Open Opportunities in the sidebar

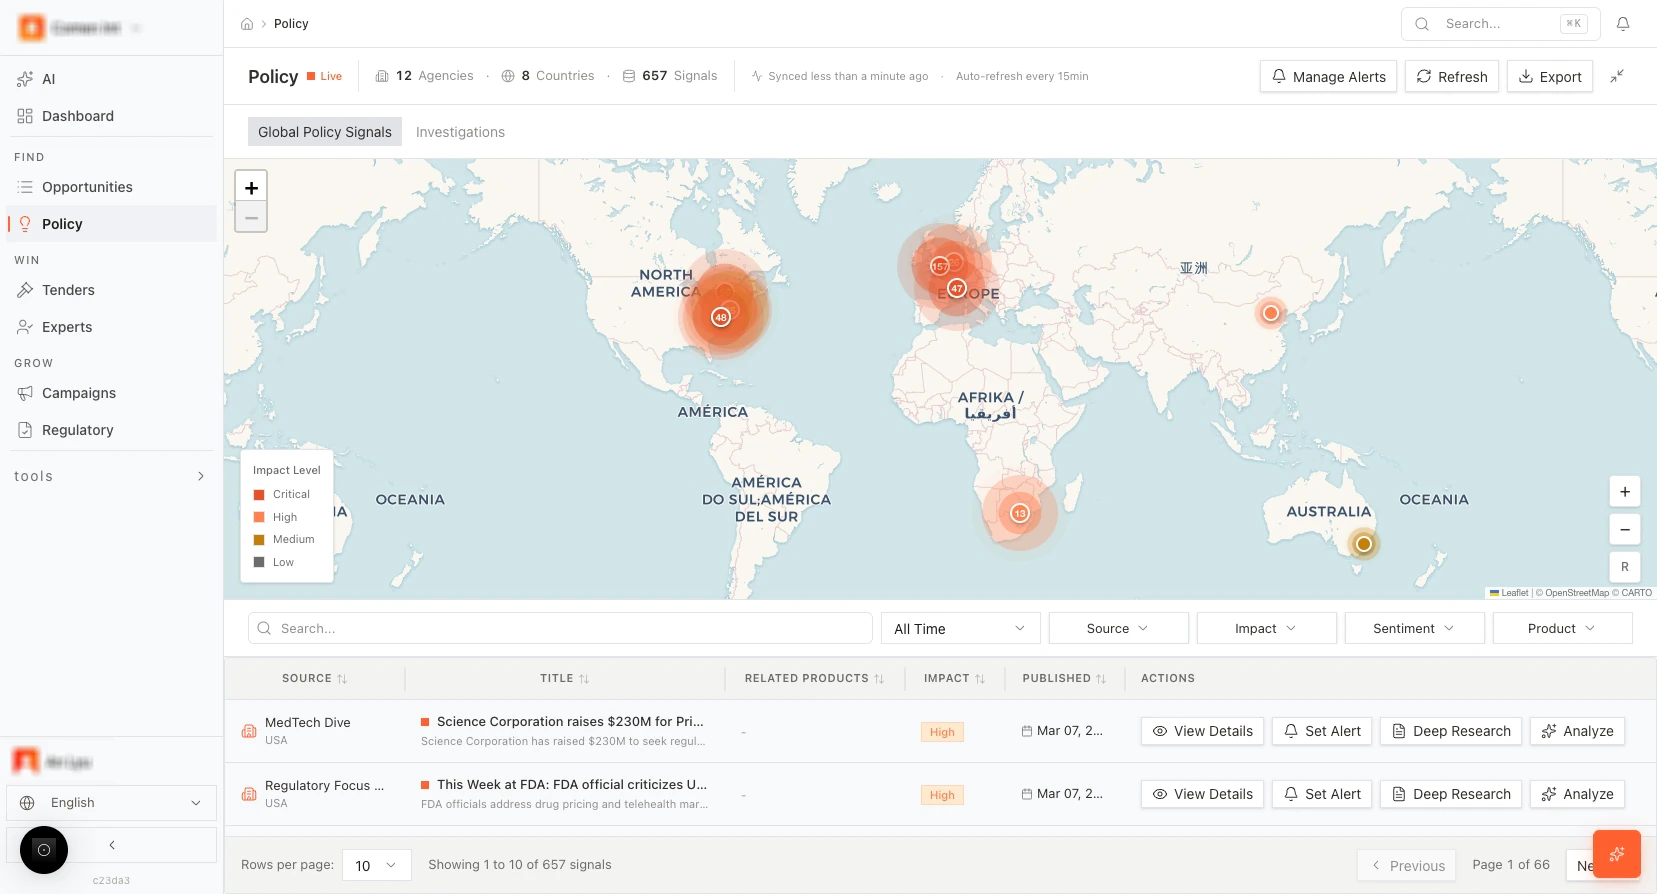click(112, 187)
